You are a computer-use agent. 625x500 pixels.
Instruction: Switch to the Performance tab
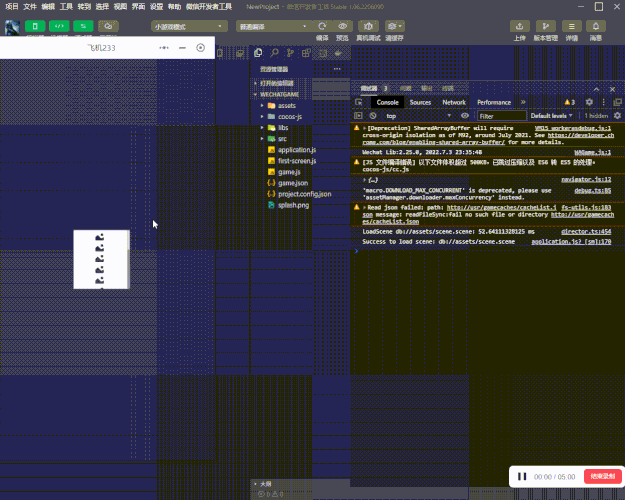coord(494,102)
